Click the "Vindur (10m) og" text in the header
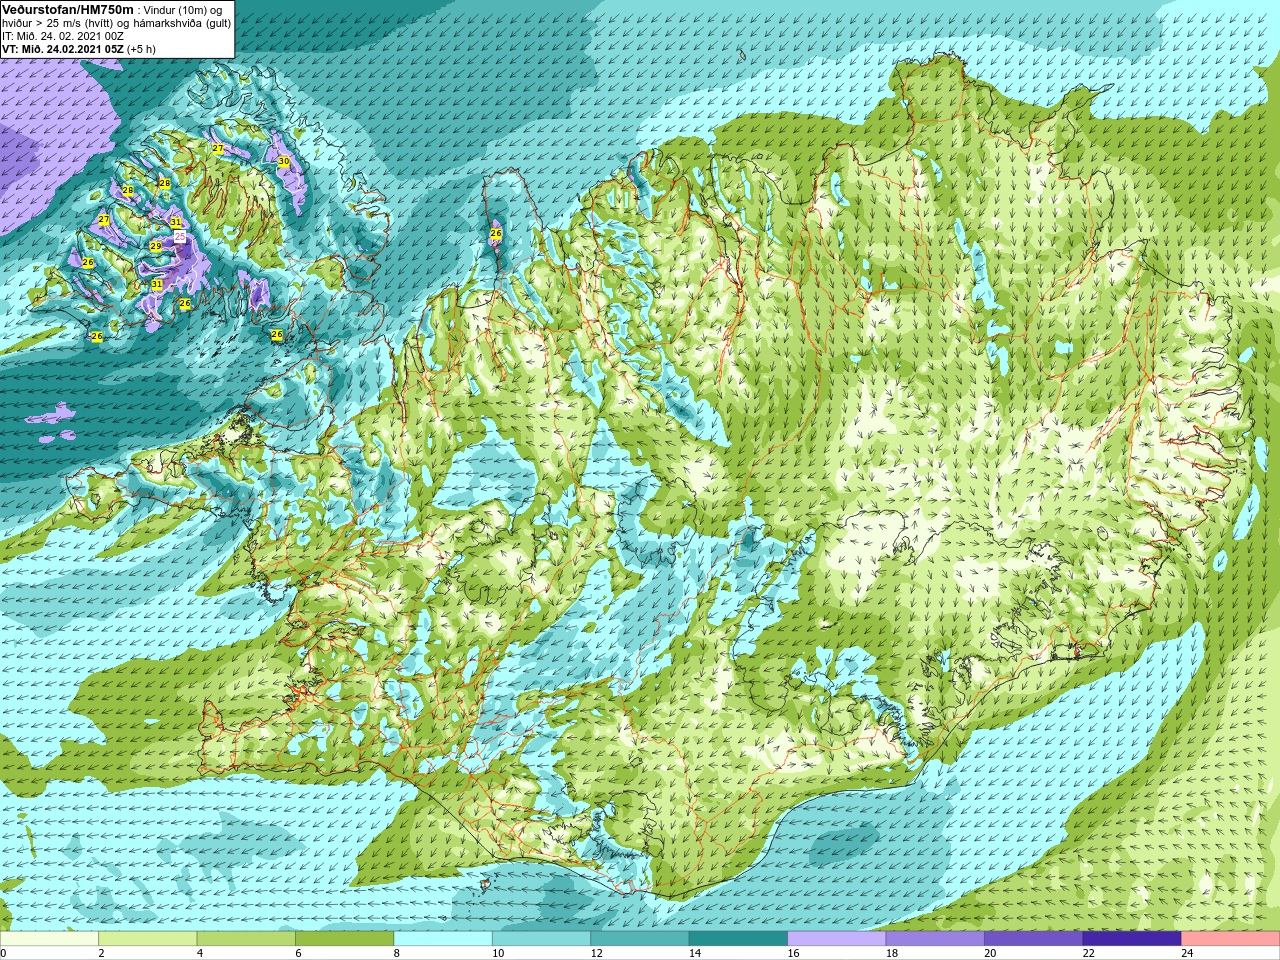 pyautogui.click(x=183, y=10)
